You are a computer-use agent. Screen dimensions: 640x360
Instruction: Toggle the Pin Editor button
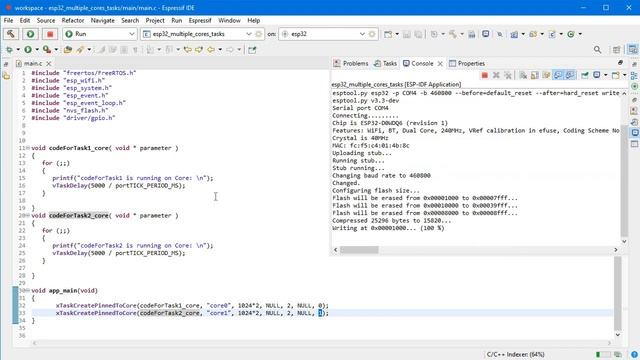click(252, 50)
